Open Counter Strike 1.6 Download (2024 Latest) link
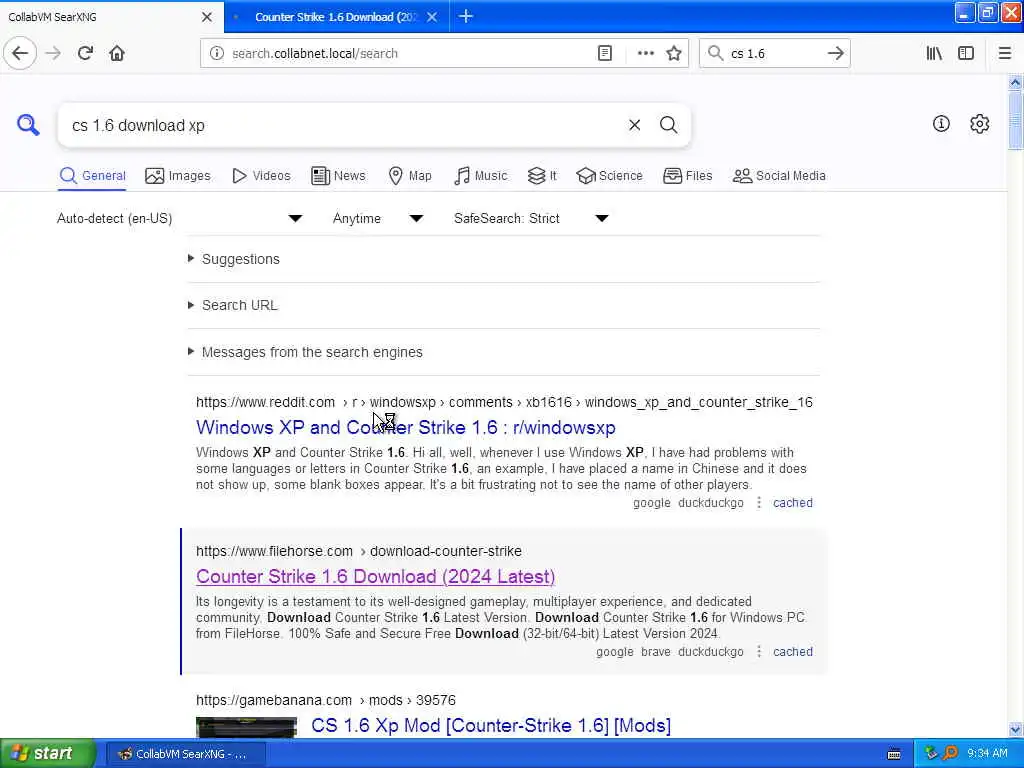The width and height of the screenshot is (1024, 768). [x=376, y=577]
